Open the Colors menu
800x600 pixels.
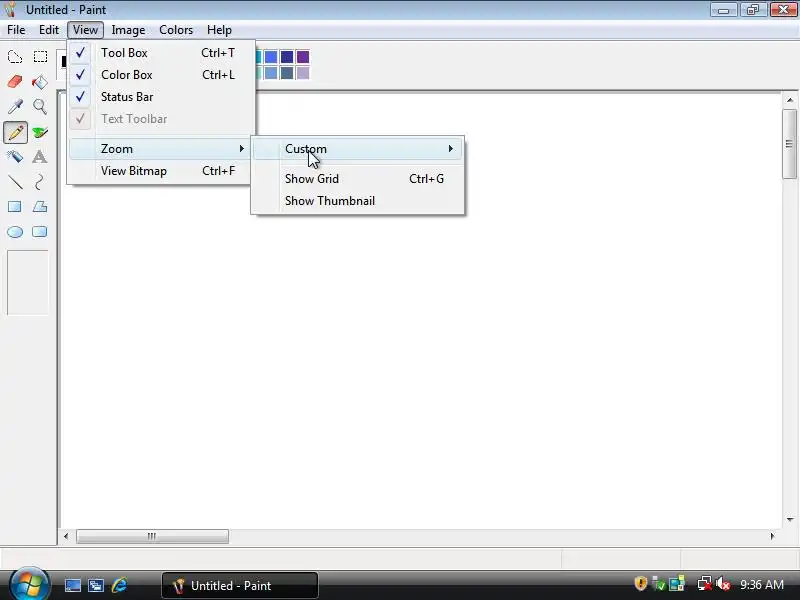[176, 30]
